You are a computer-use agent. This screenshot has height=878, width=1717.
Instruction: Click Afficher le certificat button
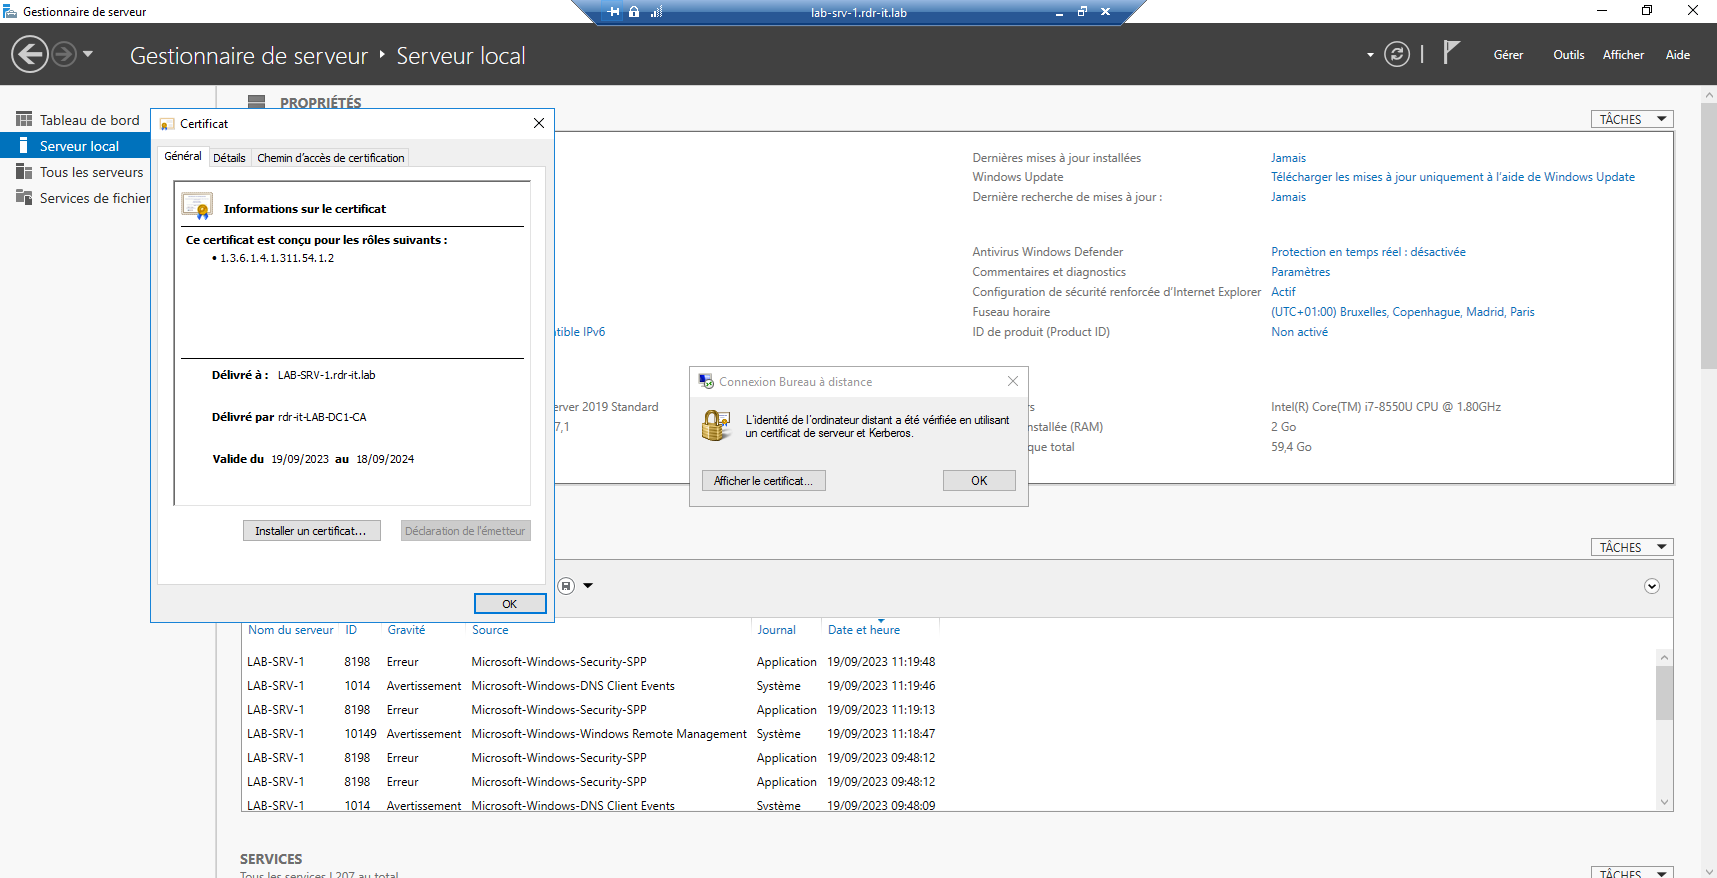click(763, 481)
